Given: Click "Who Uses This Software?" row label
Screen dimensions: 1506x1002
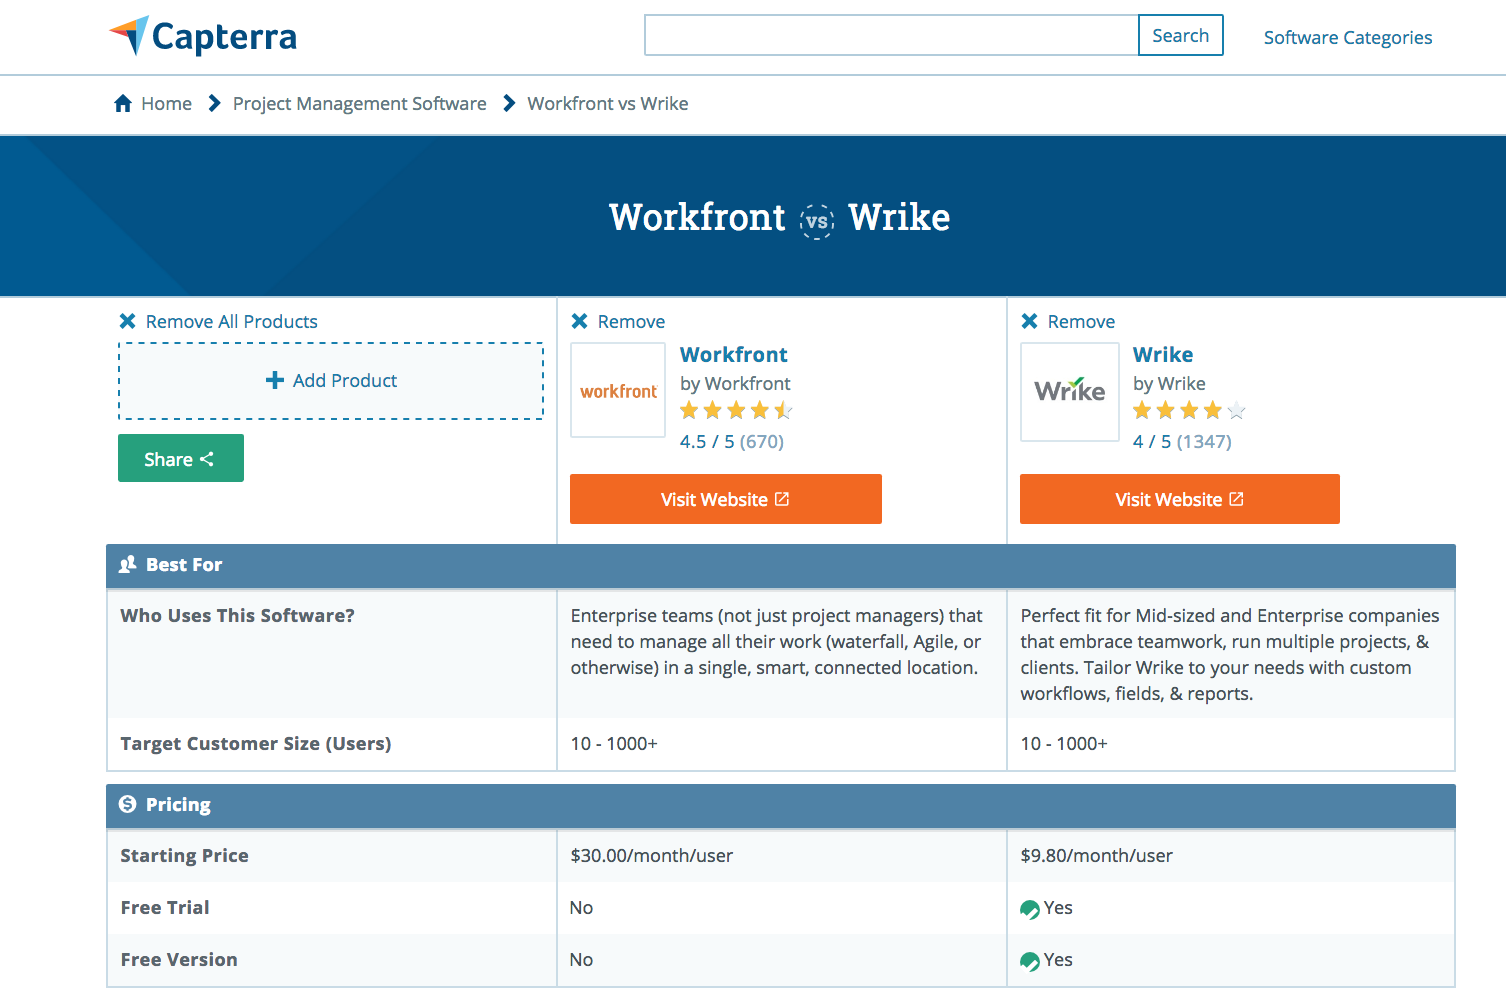Looking at the screenshot, I should pos(237,615).
